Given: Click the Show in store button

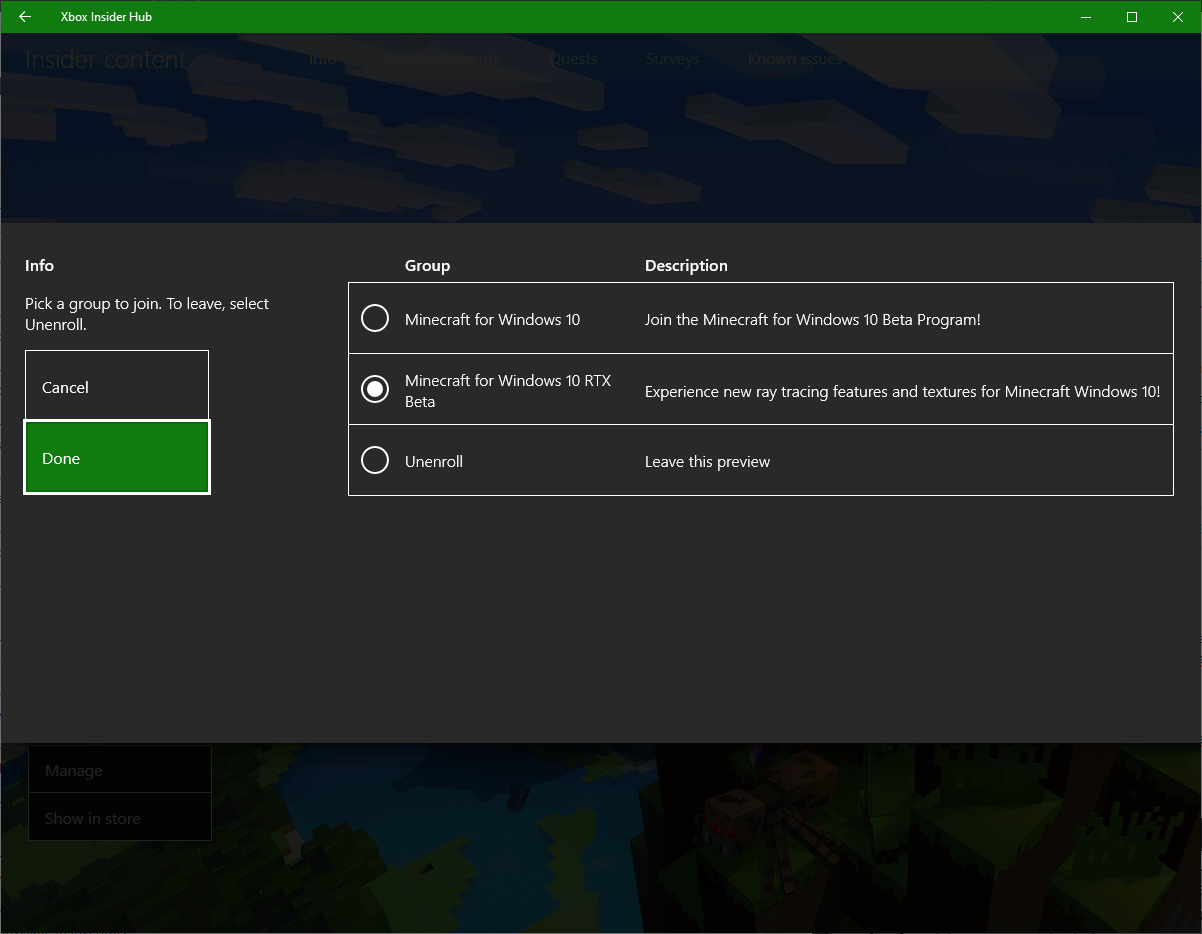Looking at the screenshot, I should coord(119,818).
